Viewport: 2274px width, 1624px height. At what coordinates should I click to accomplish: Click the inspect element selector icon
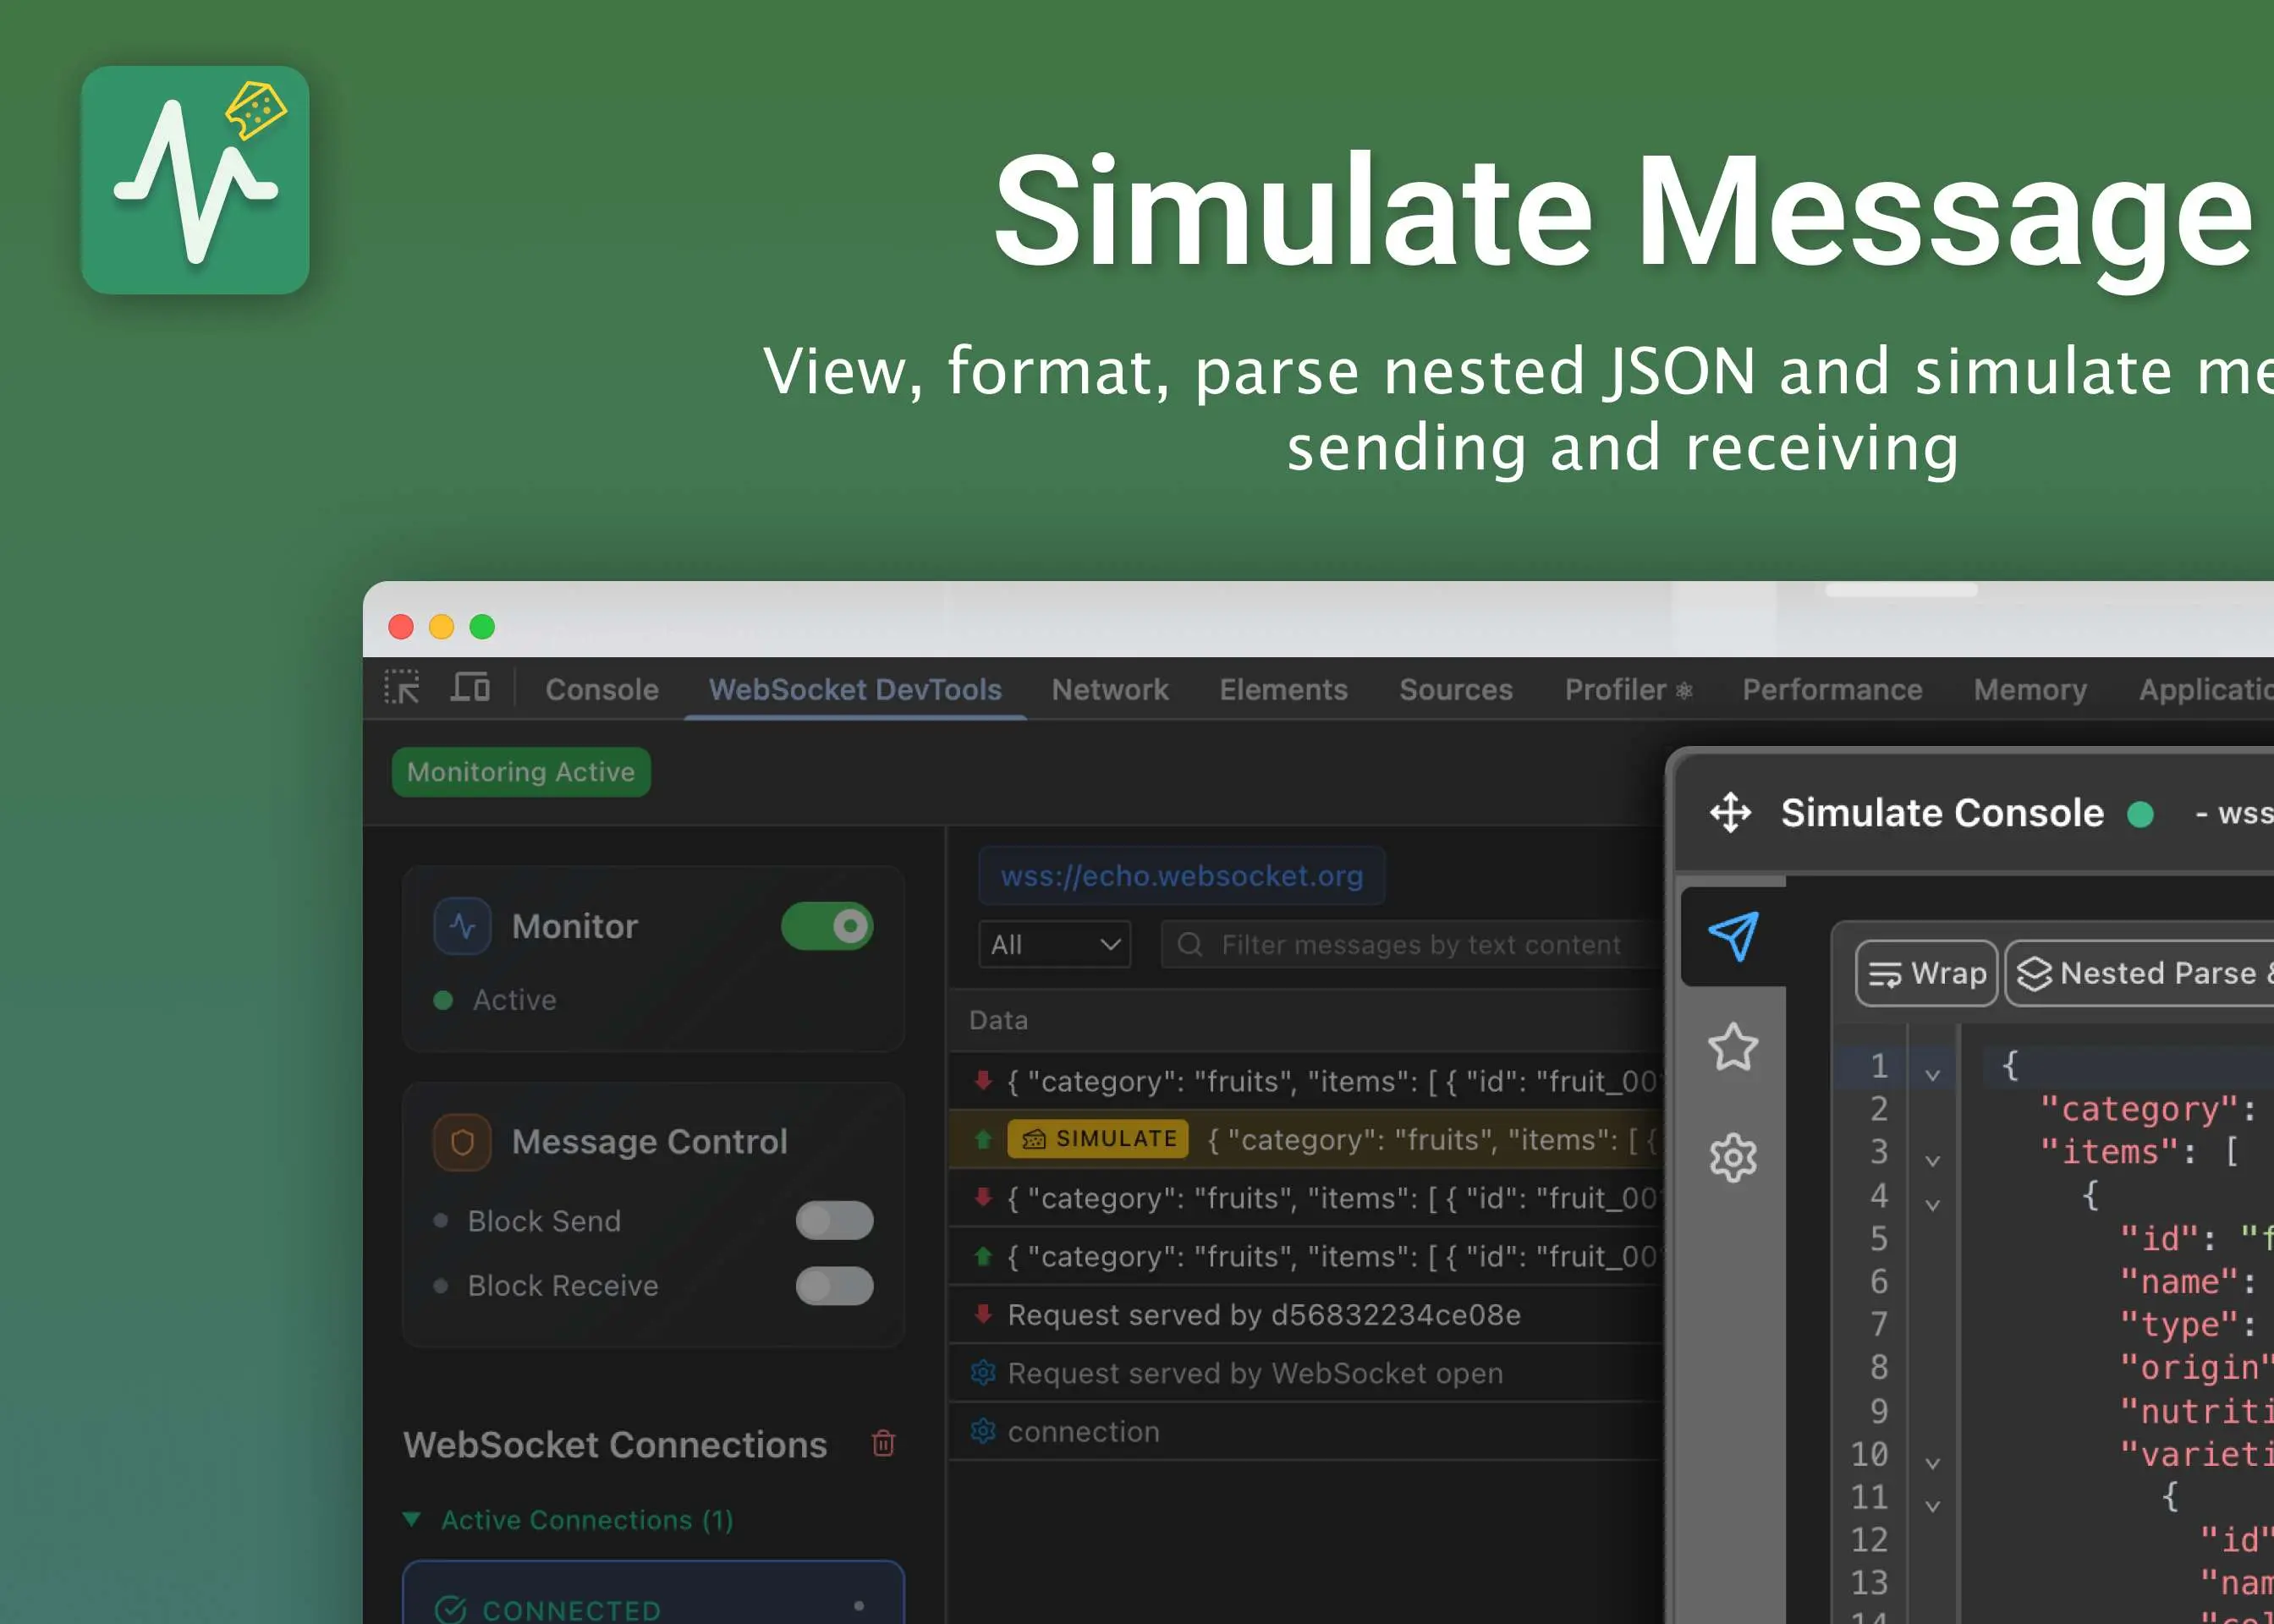[402, 688]
